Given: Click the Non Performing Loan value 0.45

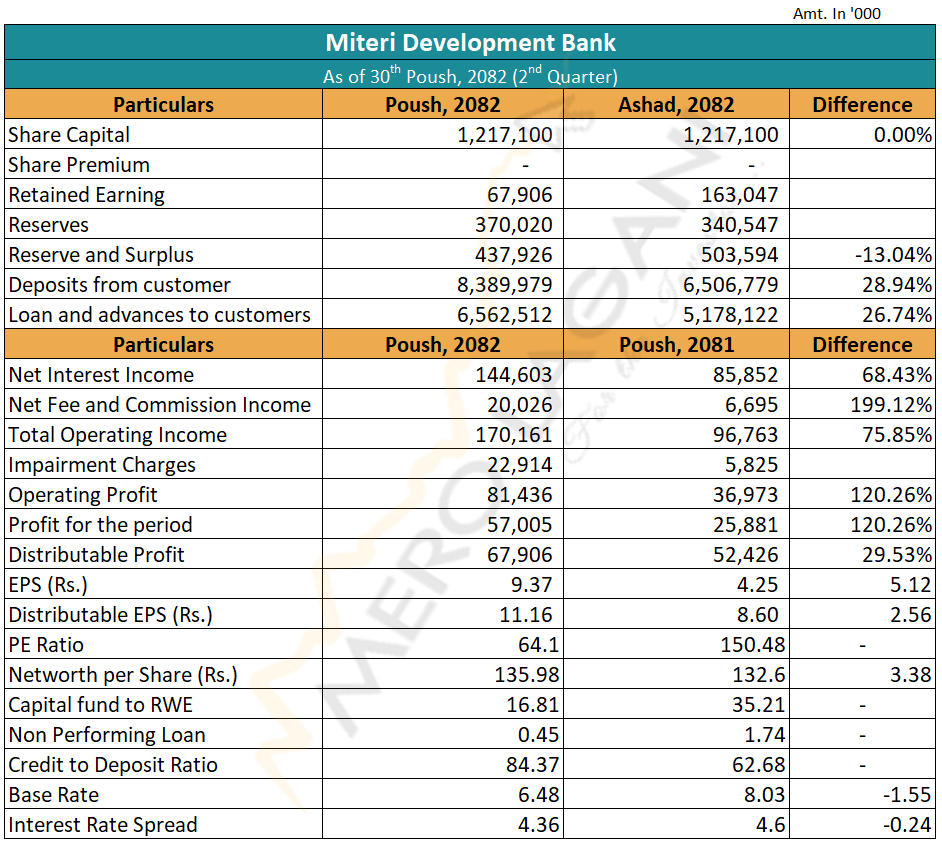Looking at the screenshot, I should [531, 735].
